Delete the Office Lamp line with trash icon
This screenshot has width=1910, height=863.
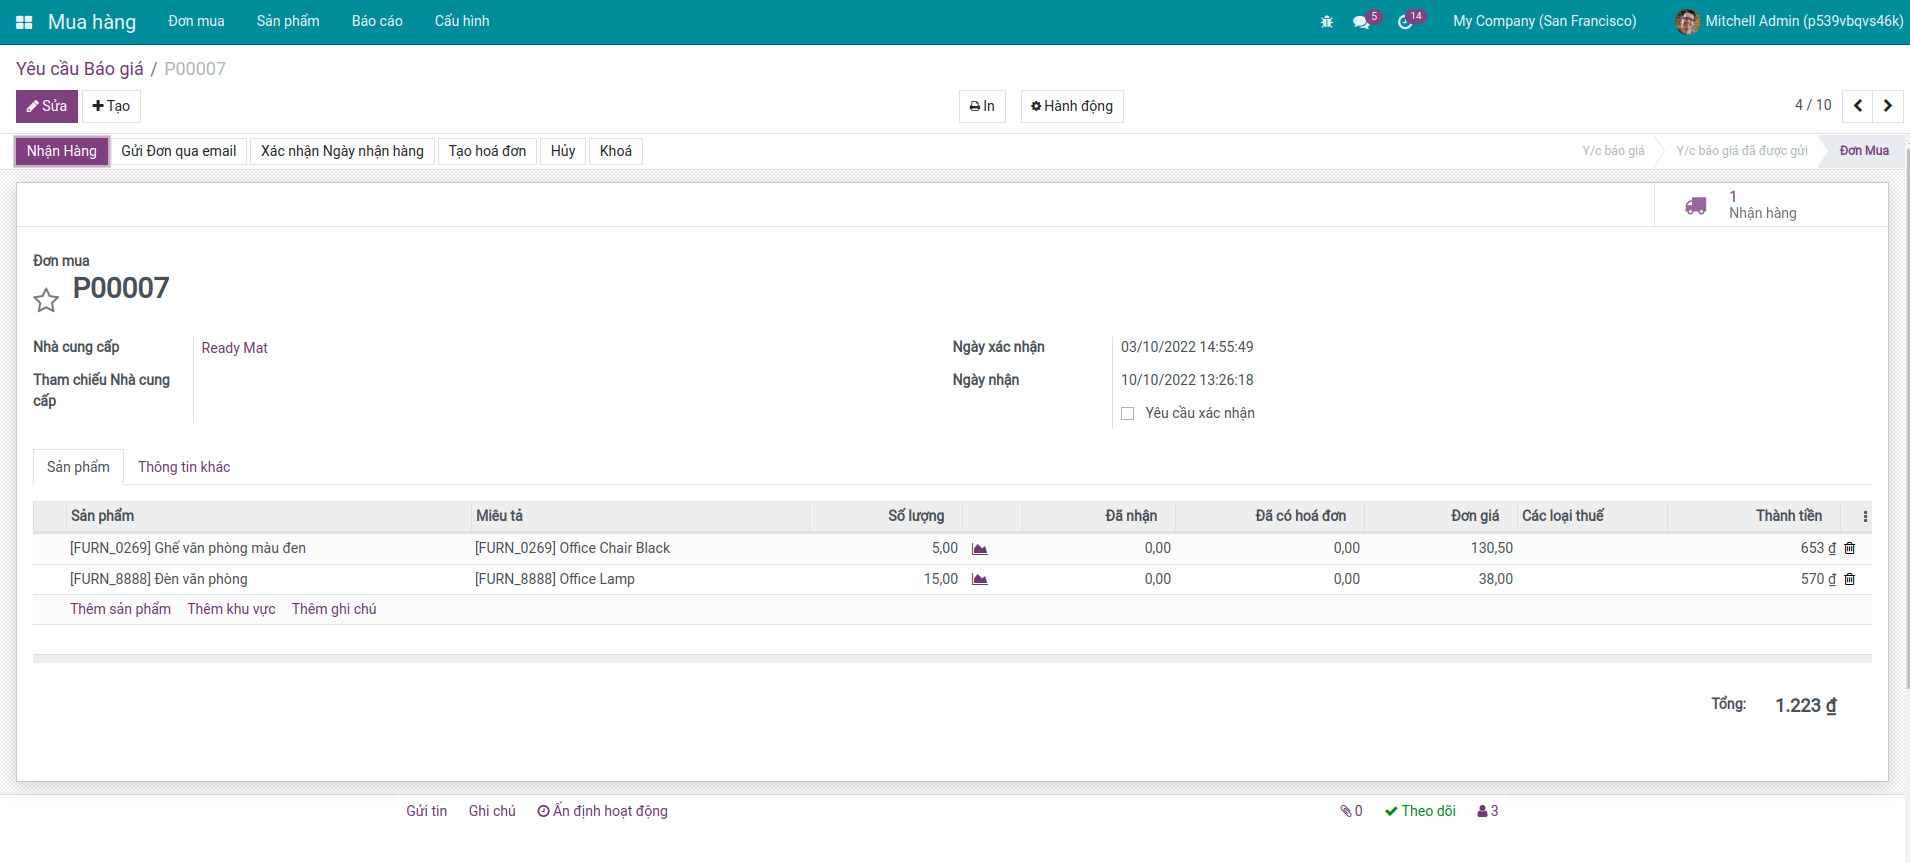pos(1850,579)
